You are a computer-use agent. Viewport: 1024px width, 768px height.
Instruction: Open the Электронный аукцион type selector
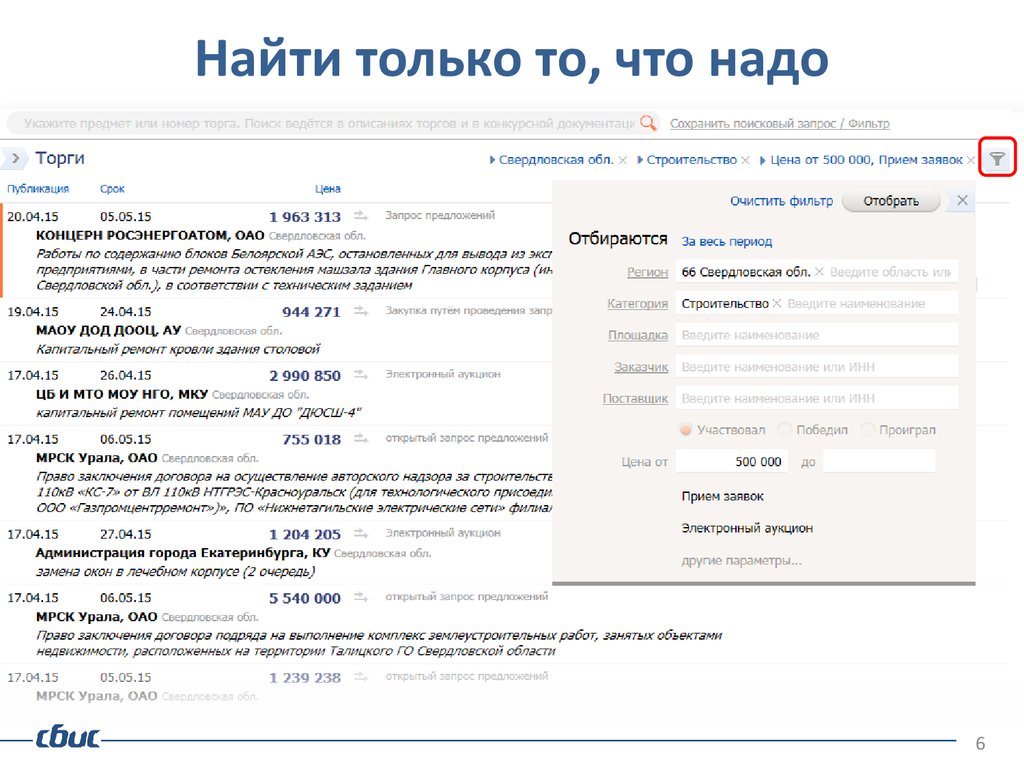(747, 528)
